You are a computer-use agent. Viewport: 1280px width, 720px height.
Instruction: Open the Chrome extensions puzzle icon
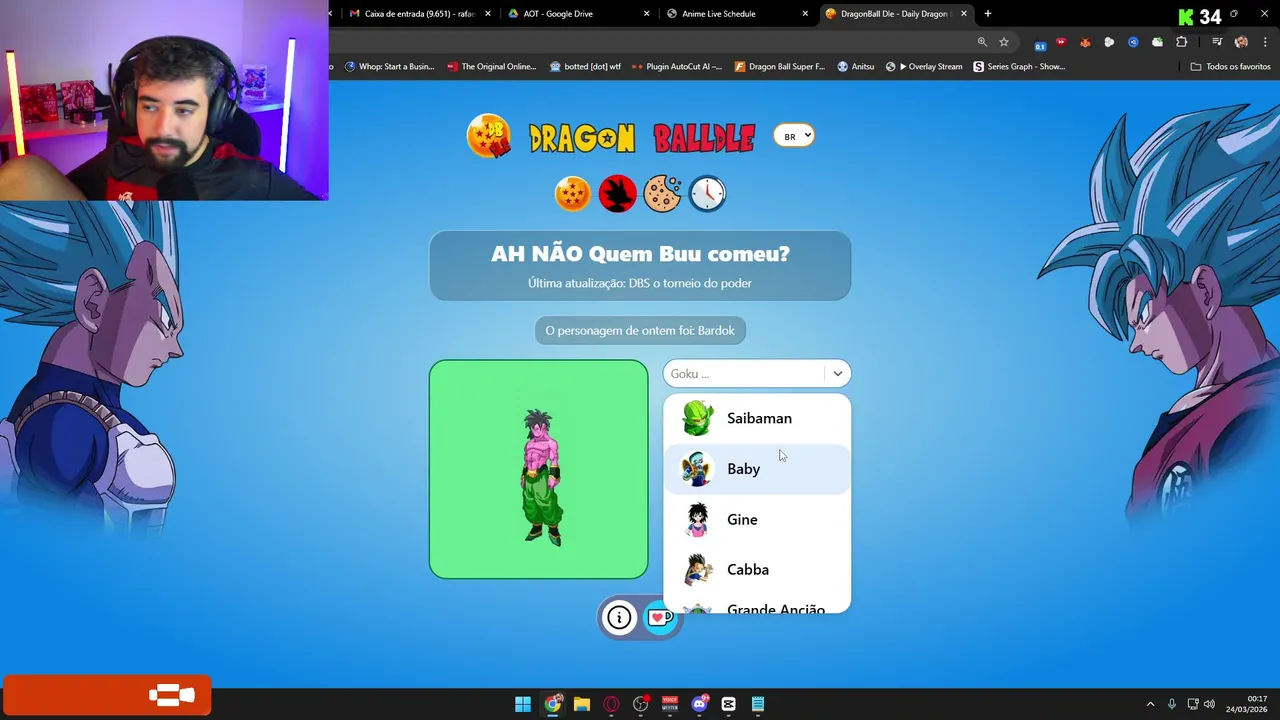point(1182,42)
